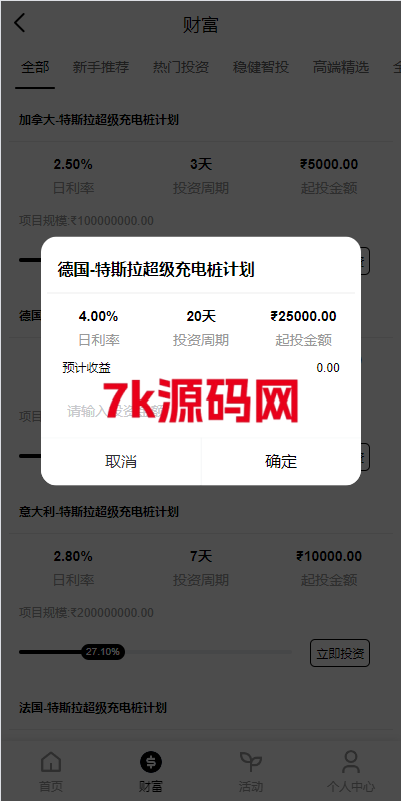Switch to the 新手推荐 tab
The height and width of the screenshot is (801, 401).
click(101, 67)
